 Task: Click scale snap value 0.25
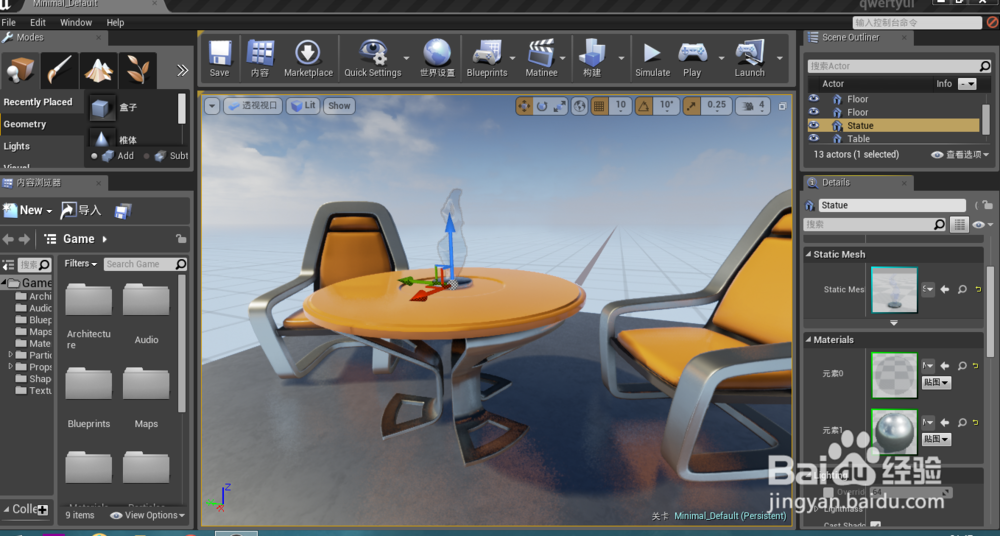pos(716,106)
